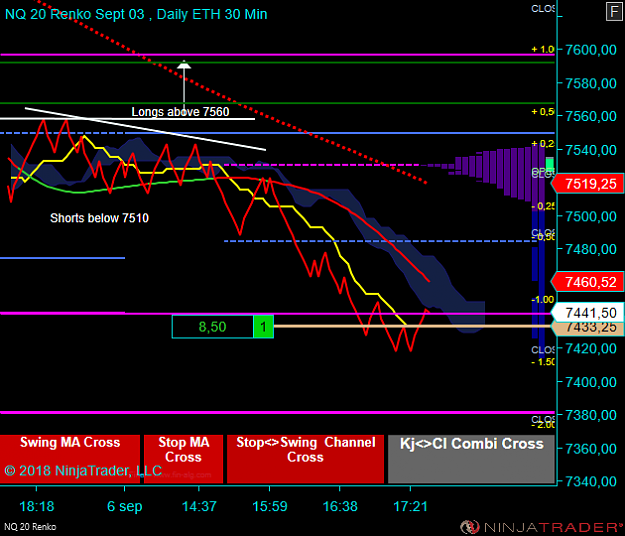Click the F button in top-right corner
The width and height of the screenshot is (625, 536).
(x=614, y=12)
